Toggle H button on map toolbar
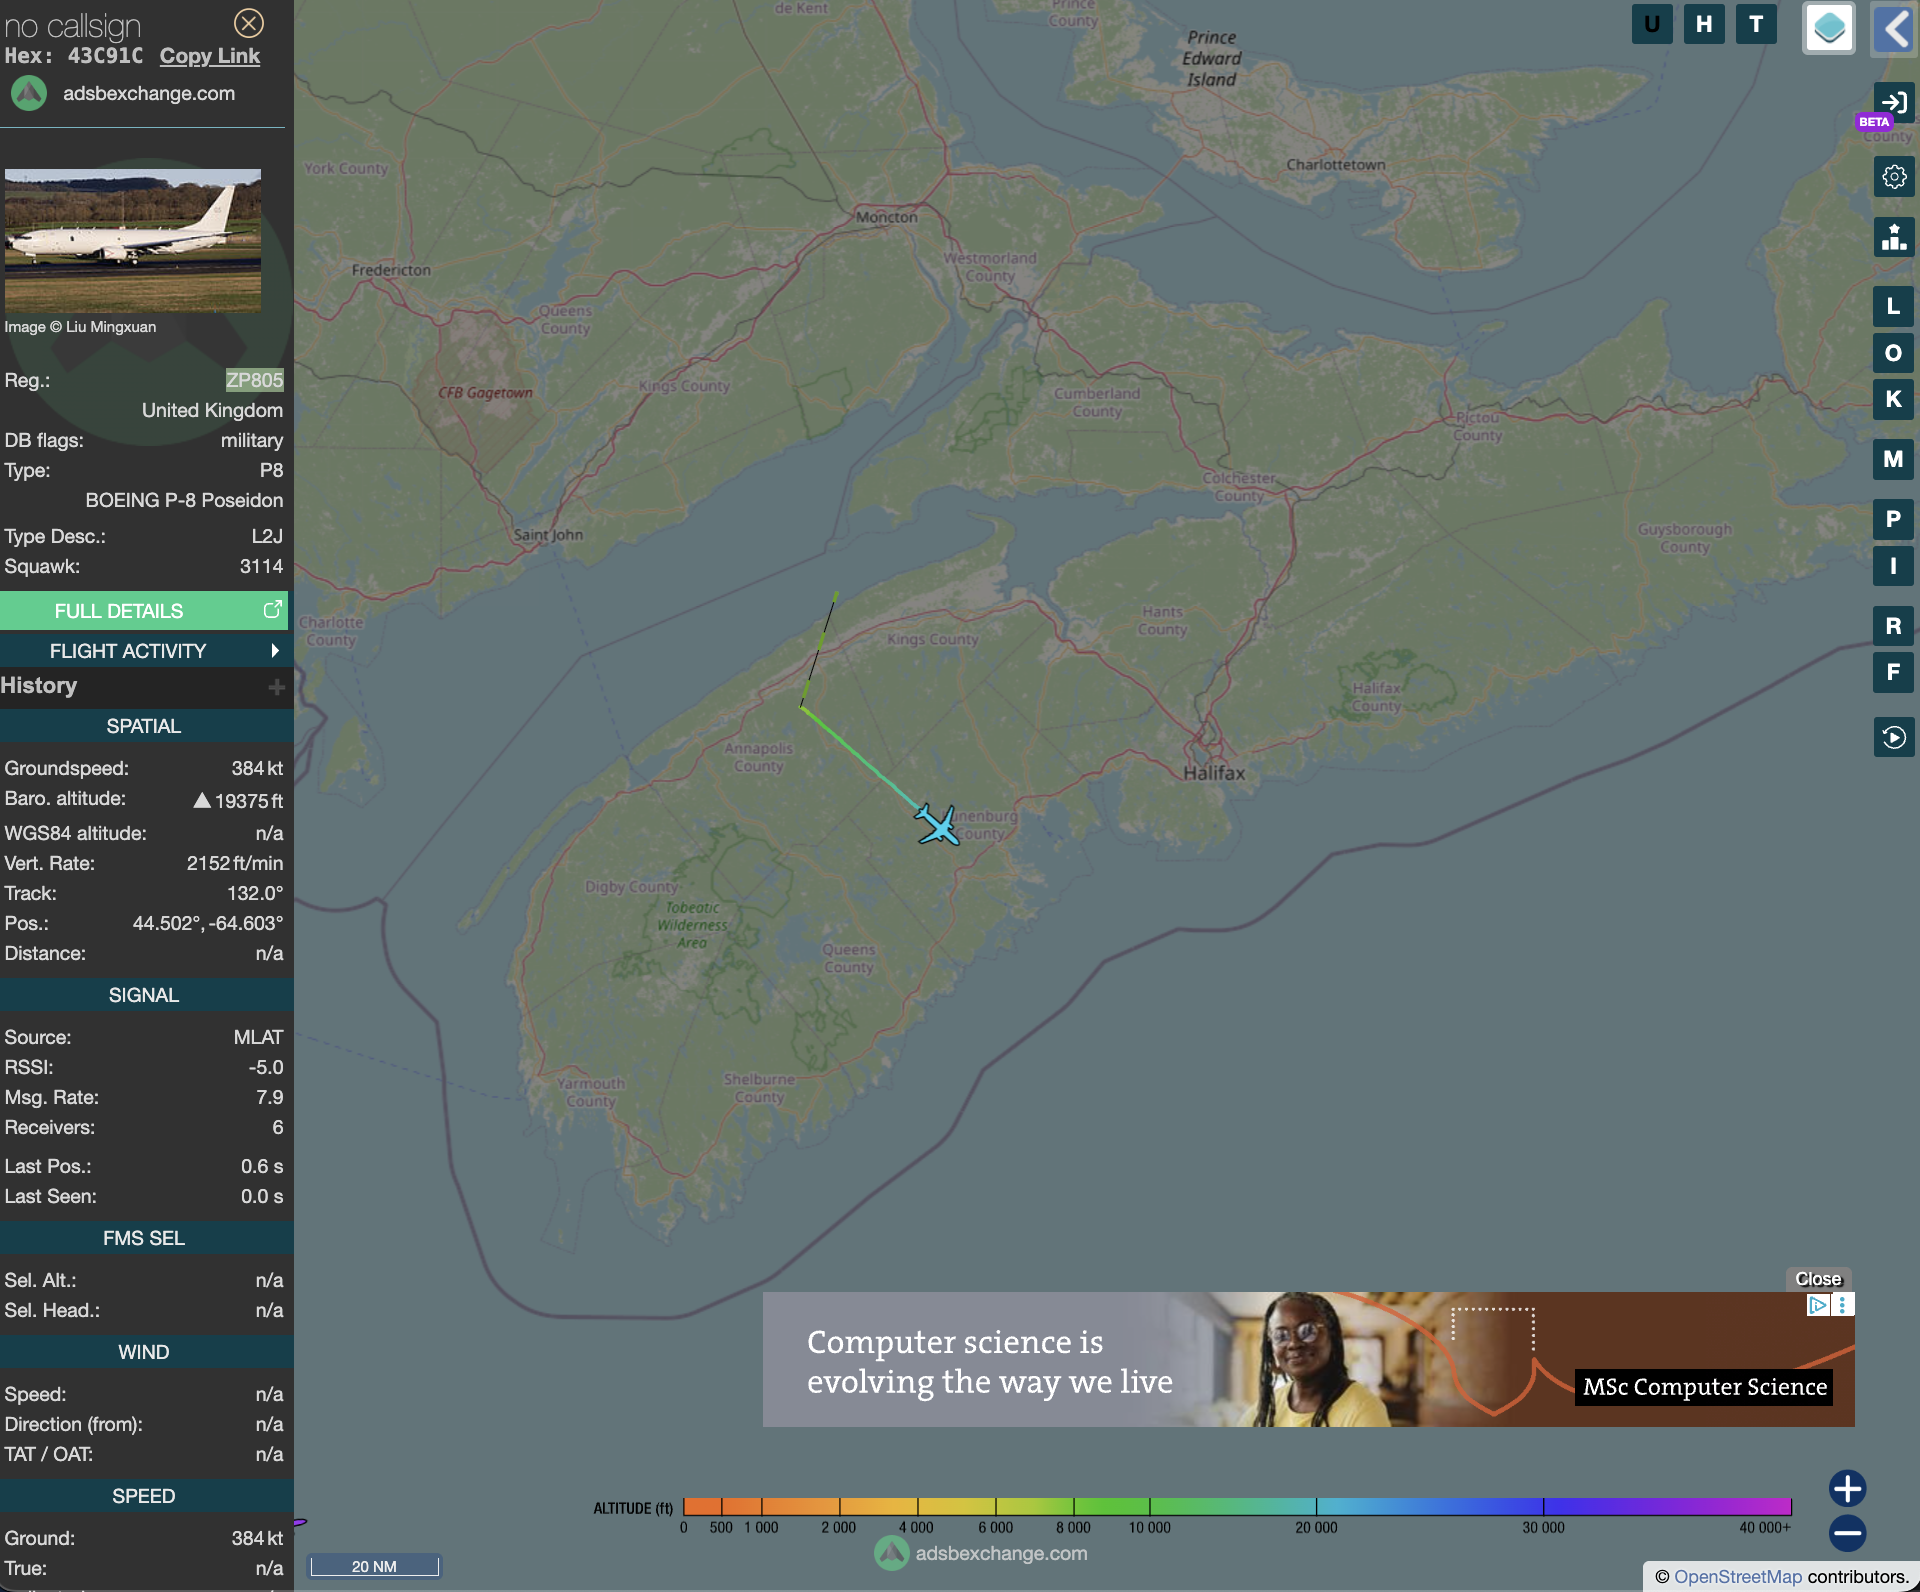 1704,24
